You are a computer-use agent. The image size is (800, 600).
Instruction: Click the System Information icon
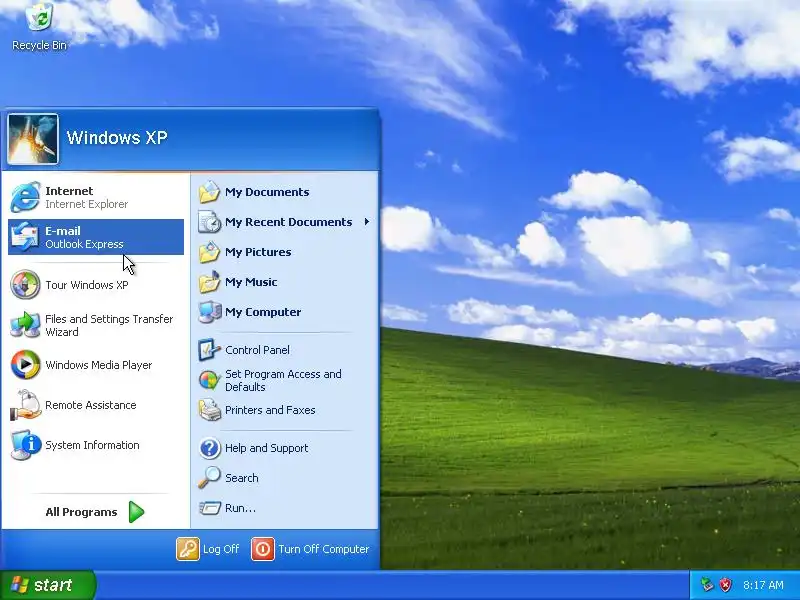coord(26,445)
